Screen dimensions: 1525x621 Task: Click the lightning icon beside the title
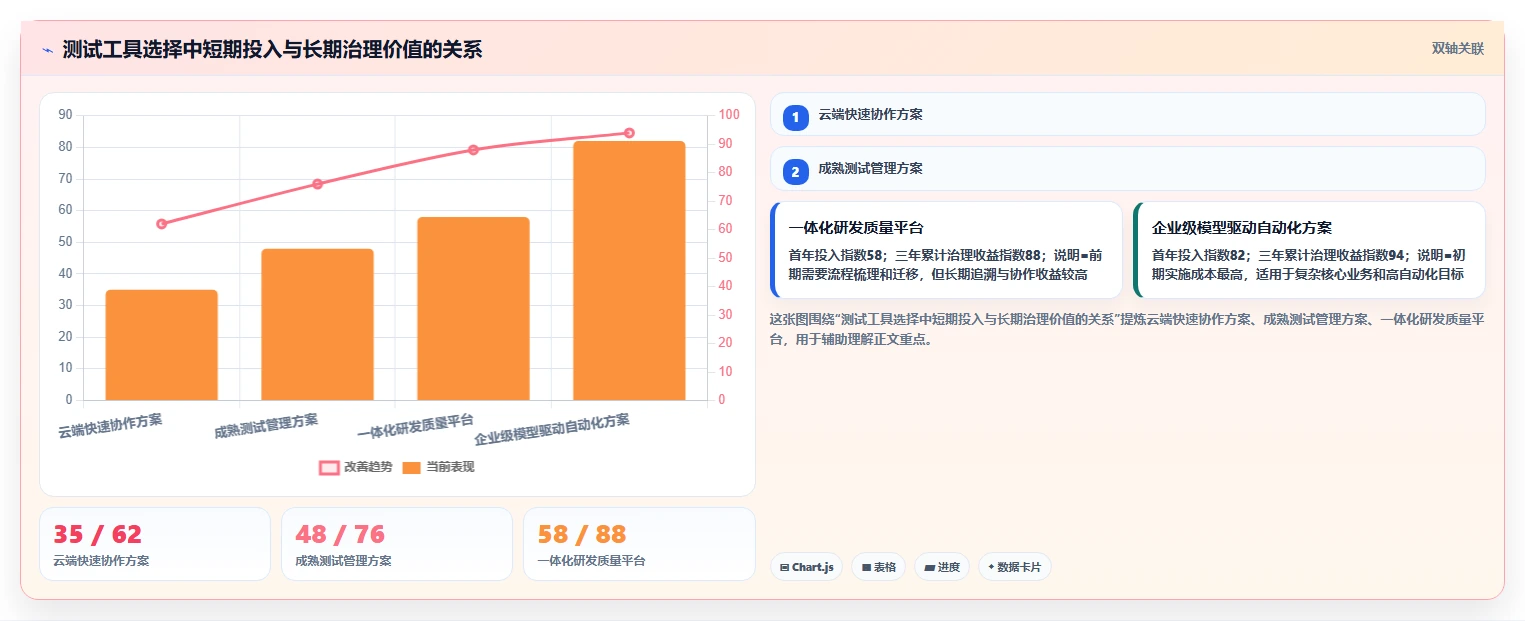[48, 50]
